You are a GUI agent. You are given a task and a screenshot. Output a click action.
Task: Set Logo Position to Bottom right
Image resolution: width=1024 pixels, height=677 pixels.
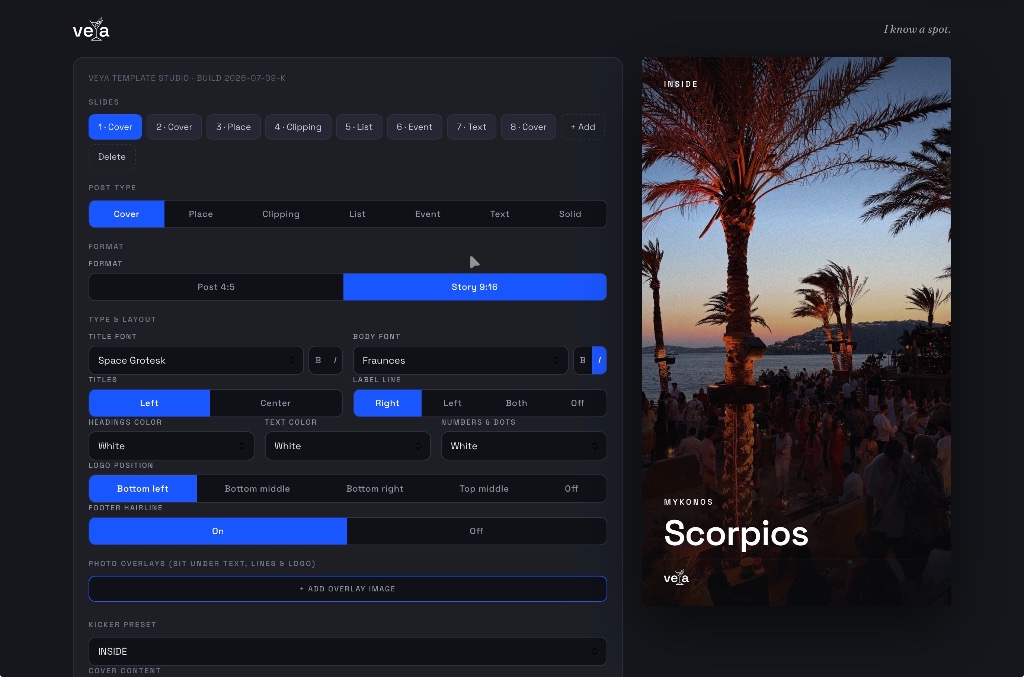(x=375, y=489)
